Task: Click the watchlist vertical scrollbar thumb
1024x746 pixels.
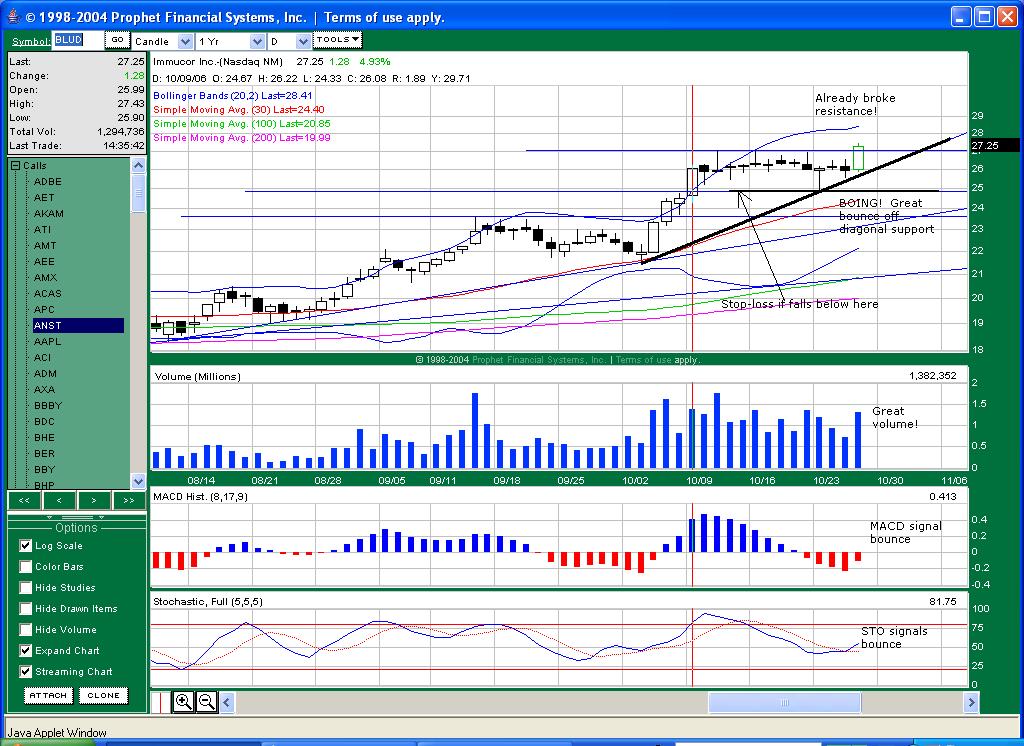Action: point(138,193)
